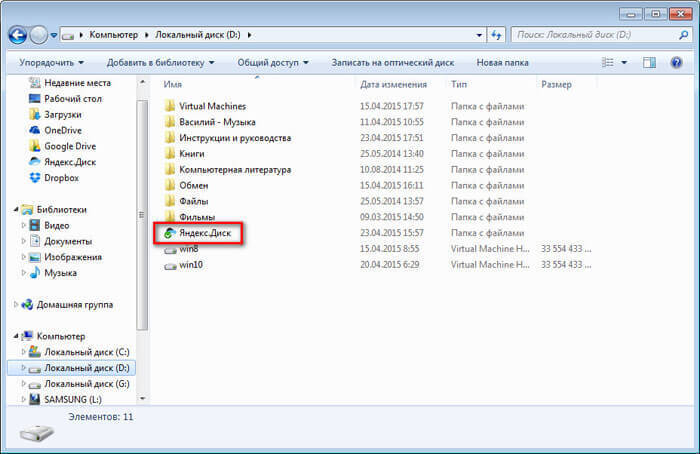The image size is (700, 454).
Task: Select the Яндекс.Диск sidebar favorite icon
Action: [x=34, y=162]
